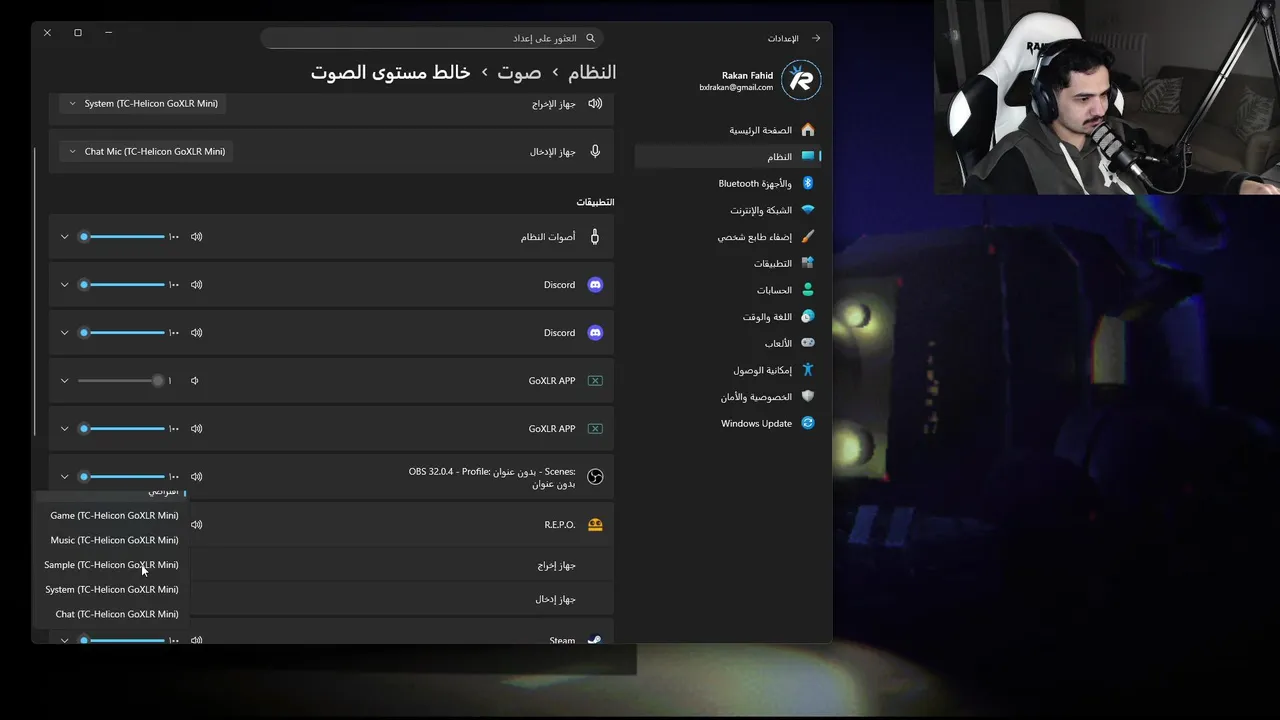This screenshot has width=1280, height=720.
Task: Choose System option in R.E.P.O. device list
Action: (111, 589)
